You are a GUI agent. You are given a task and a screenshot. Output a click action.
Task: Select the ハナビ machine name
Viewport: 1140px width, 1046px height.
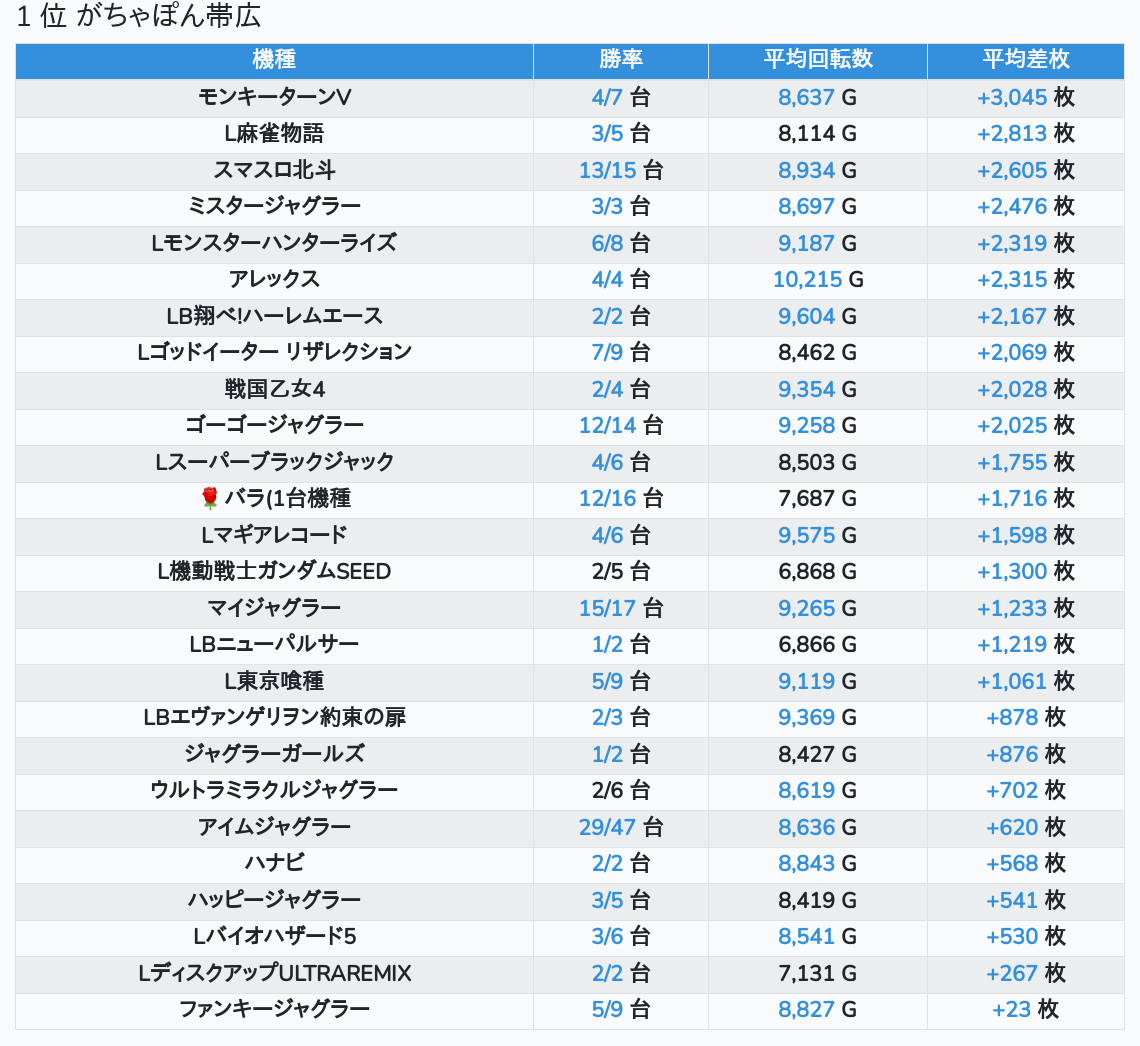pos(274,864)
